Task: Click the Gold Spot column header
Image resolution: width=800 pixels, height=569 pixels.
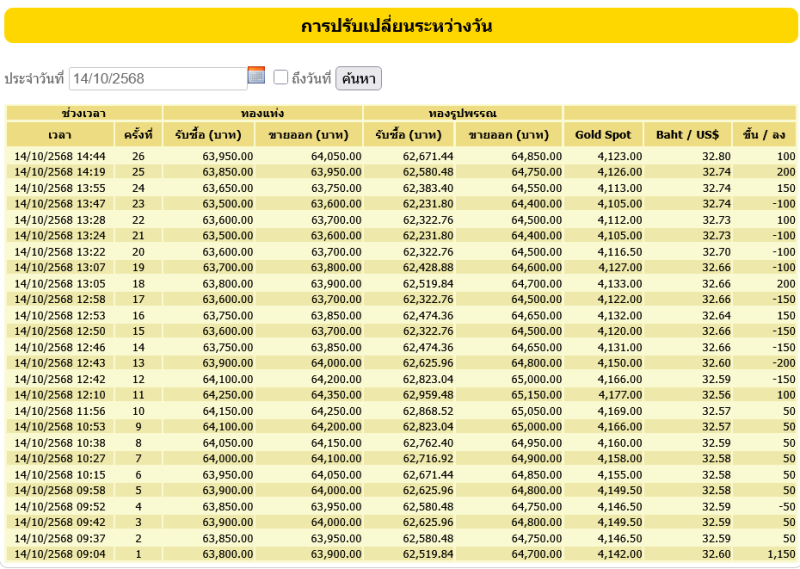Action: coord(603,135)
